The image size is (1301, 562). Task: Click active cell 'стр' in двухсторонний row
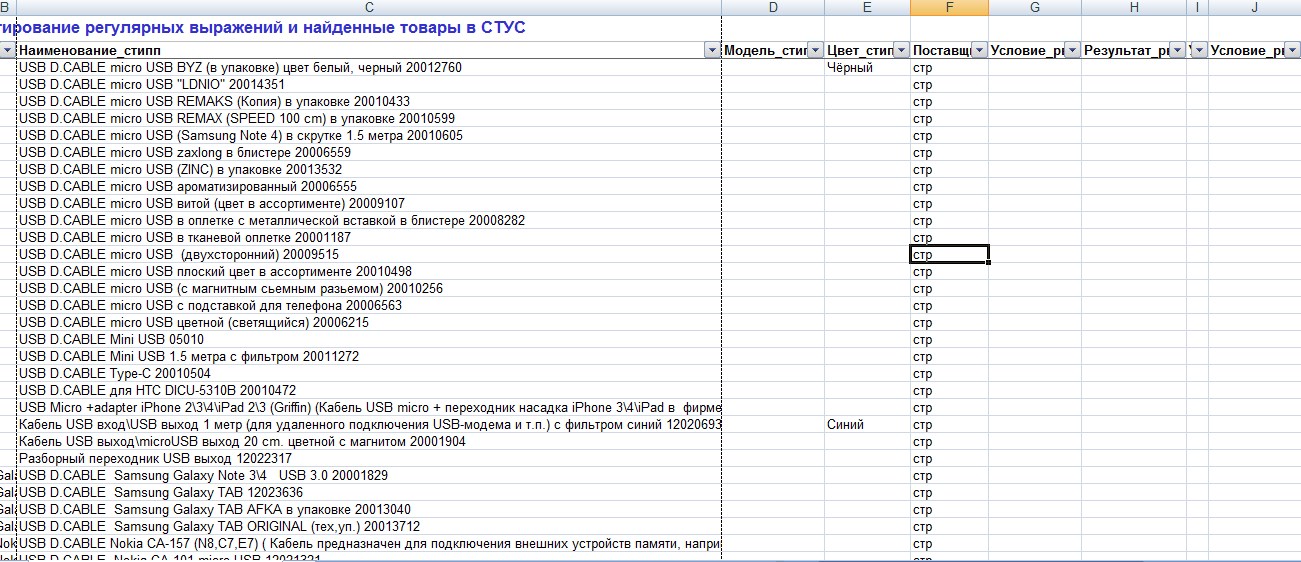click(949, 255)
